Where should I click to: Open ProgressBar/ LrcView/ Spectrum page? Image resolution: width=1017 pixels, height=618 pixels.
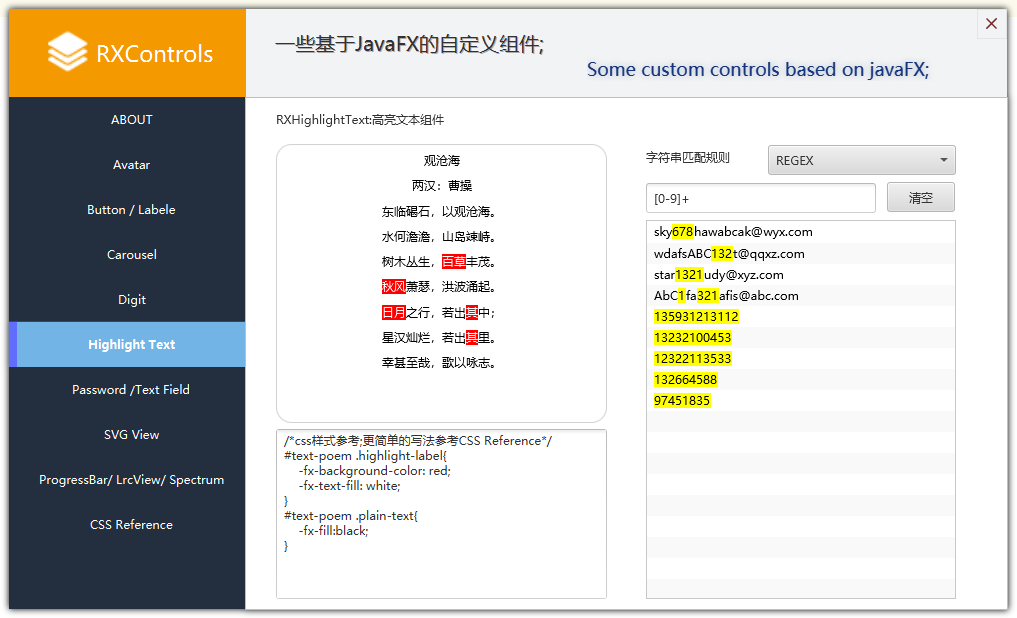point(131,480)
